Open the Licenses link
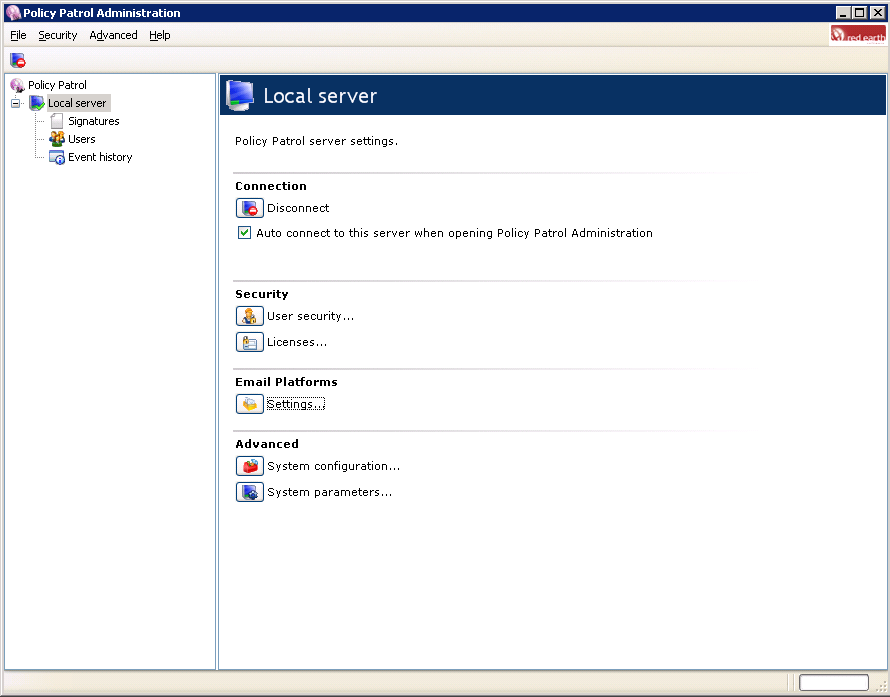 point(297,342)
